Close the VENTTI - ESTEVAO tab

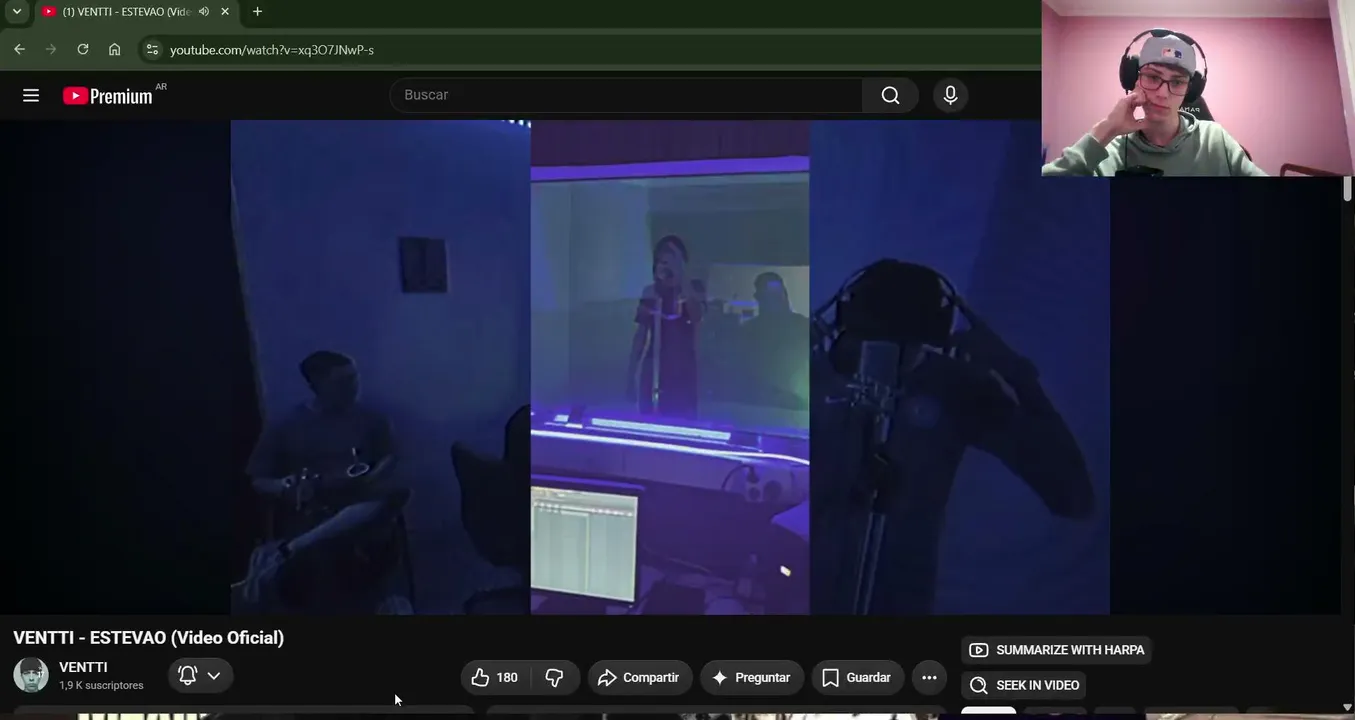(225, 12)
